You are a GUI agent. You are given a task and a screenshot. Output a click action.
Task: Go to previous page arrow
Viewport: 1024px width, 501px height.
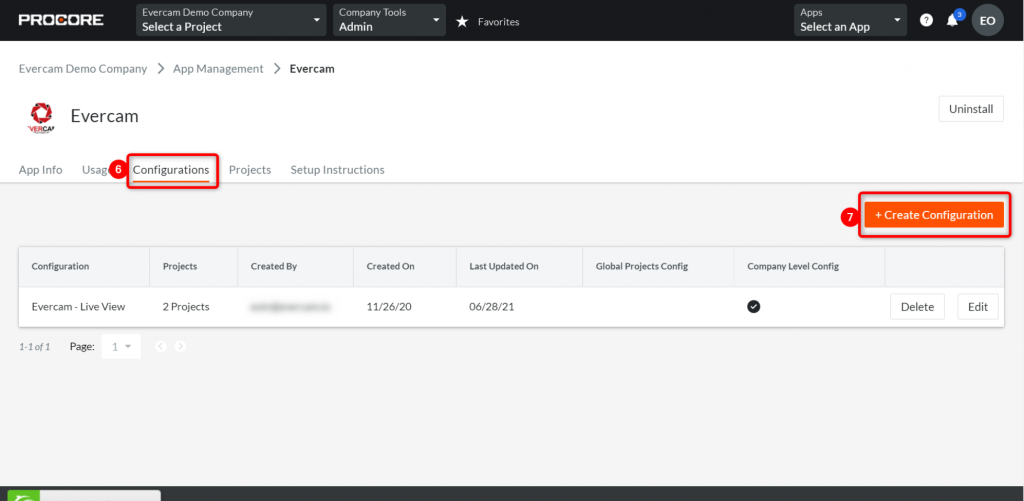coord(161,347)
